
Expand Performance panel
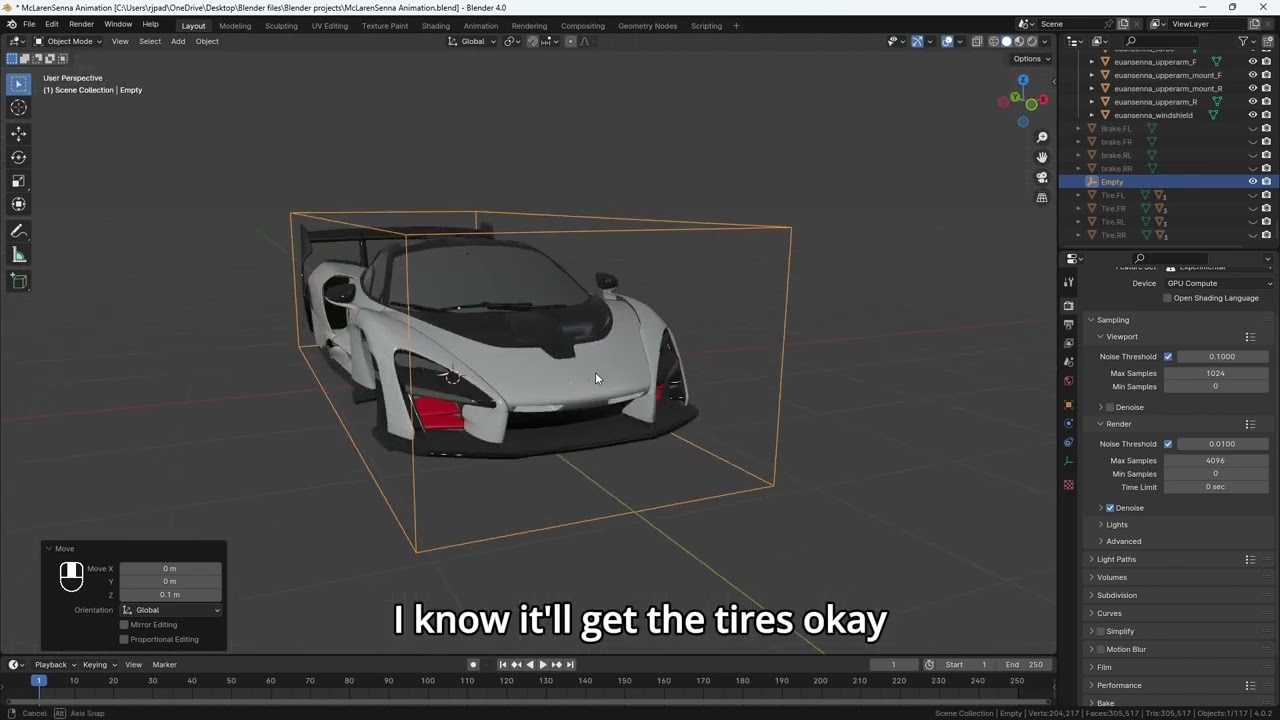[x=1118, y=685]
